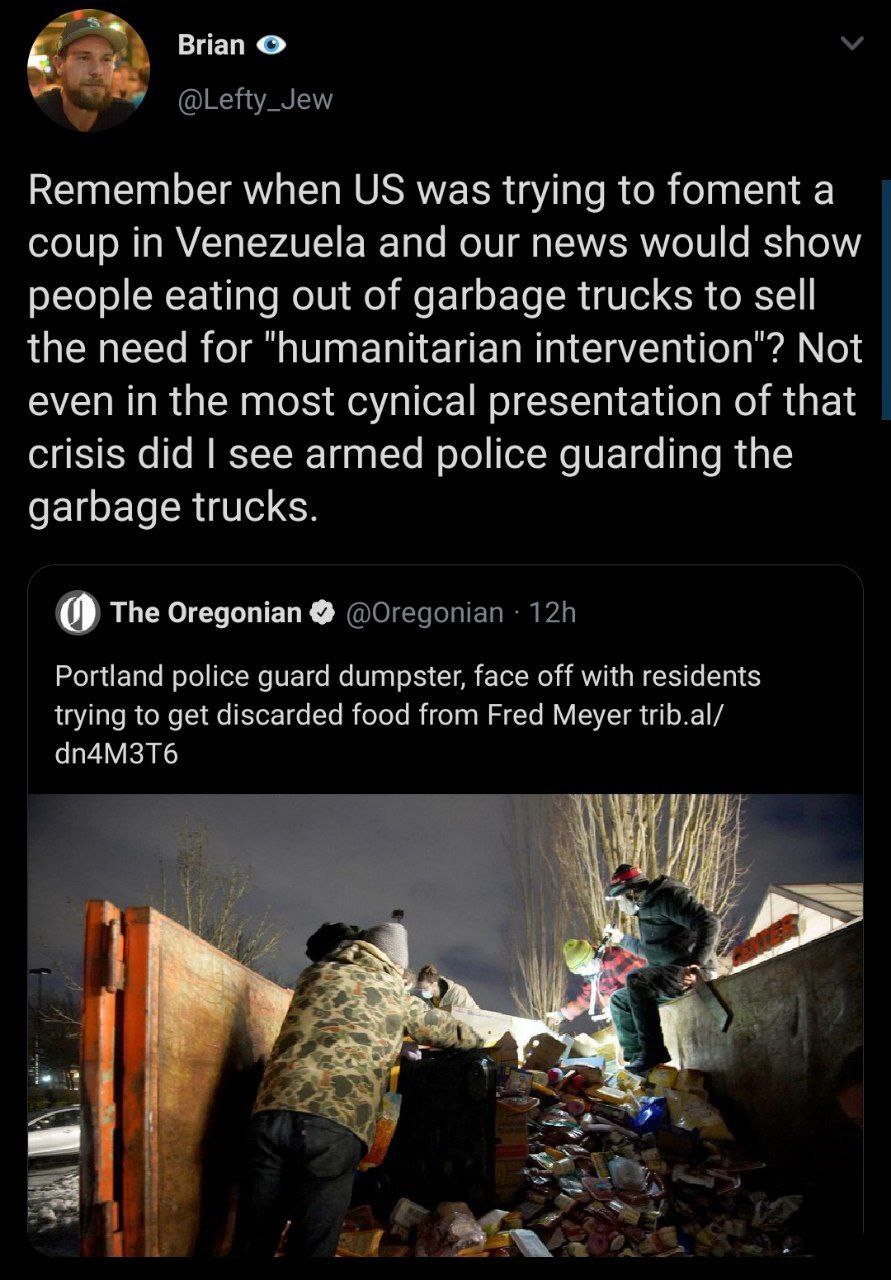Click the red store sign in photo
891x1280 pixels.
coord(766,942)
